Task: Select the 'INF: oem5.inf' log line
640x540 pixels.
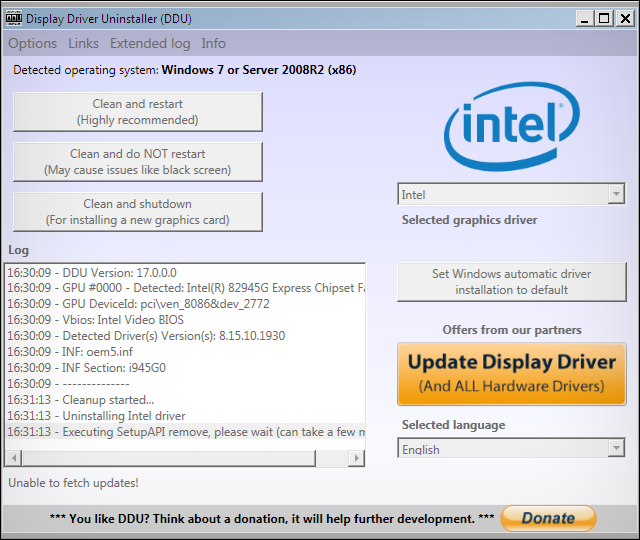Action: [186, 351]
